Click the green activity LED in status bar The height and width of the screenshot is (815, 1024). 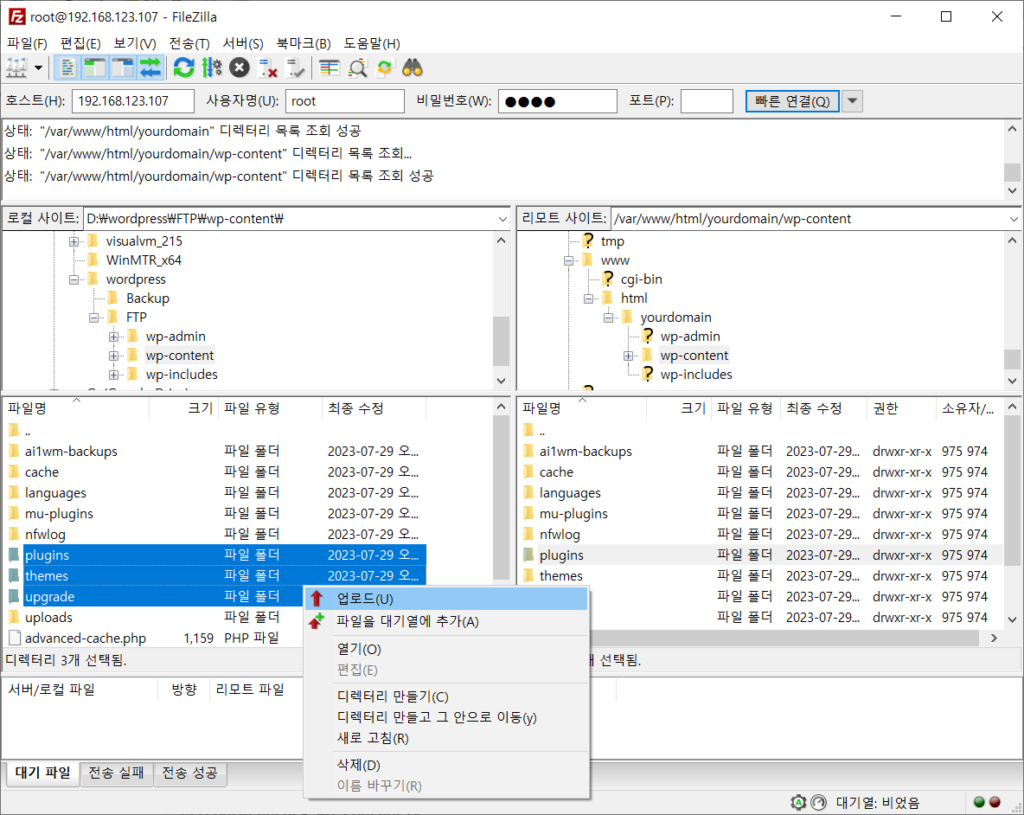tap(979, 803)
